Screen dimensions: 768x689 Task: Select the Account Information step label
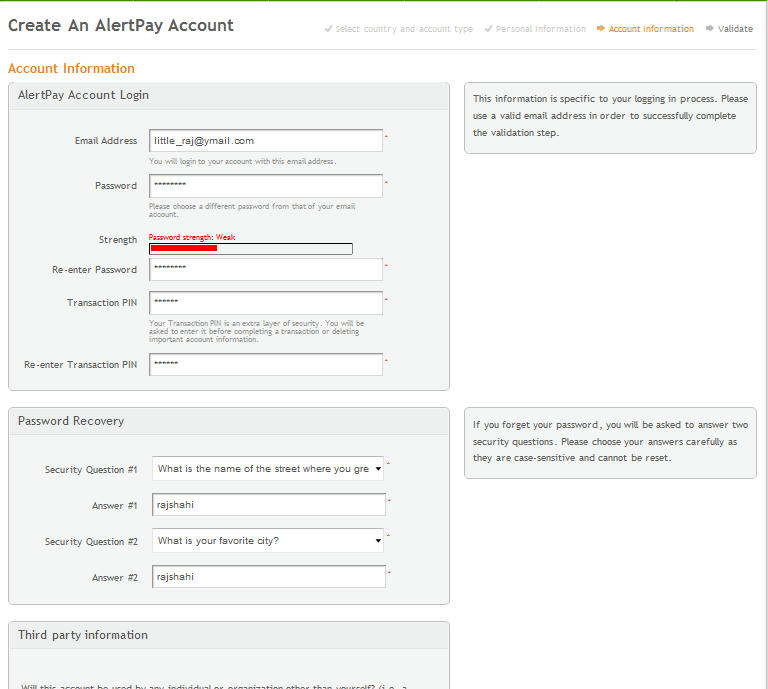pos(651,29)
